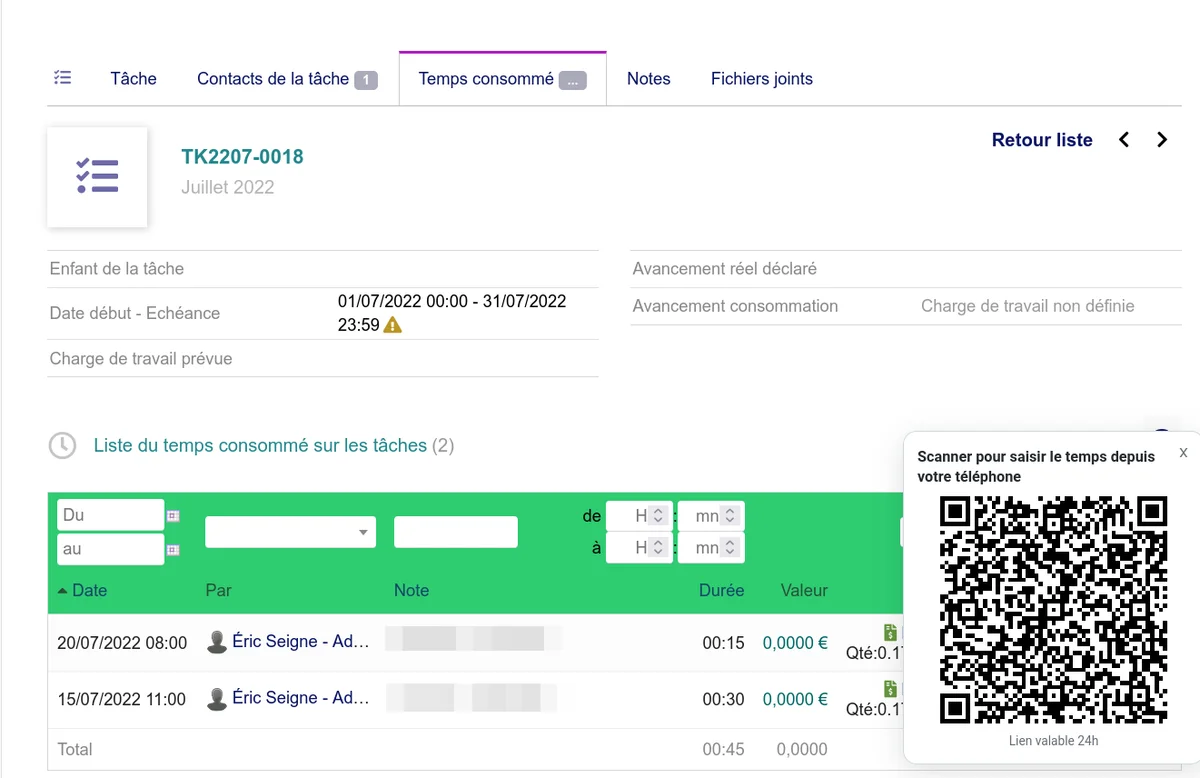
Task: Open Éric Seigne link in 15/07/2022 row
Action: tap(300, 698)
